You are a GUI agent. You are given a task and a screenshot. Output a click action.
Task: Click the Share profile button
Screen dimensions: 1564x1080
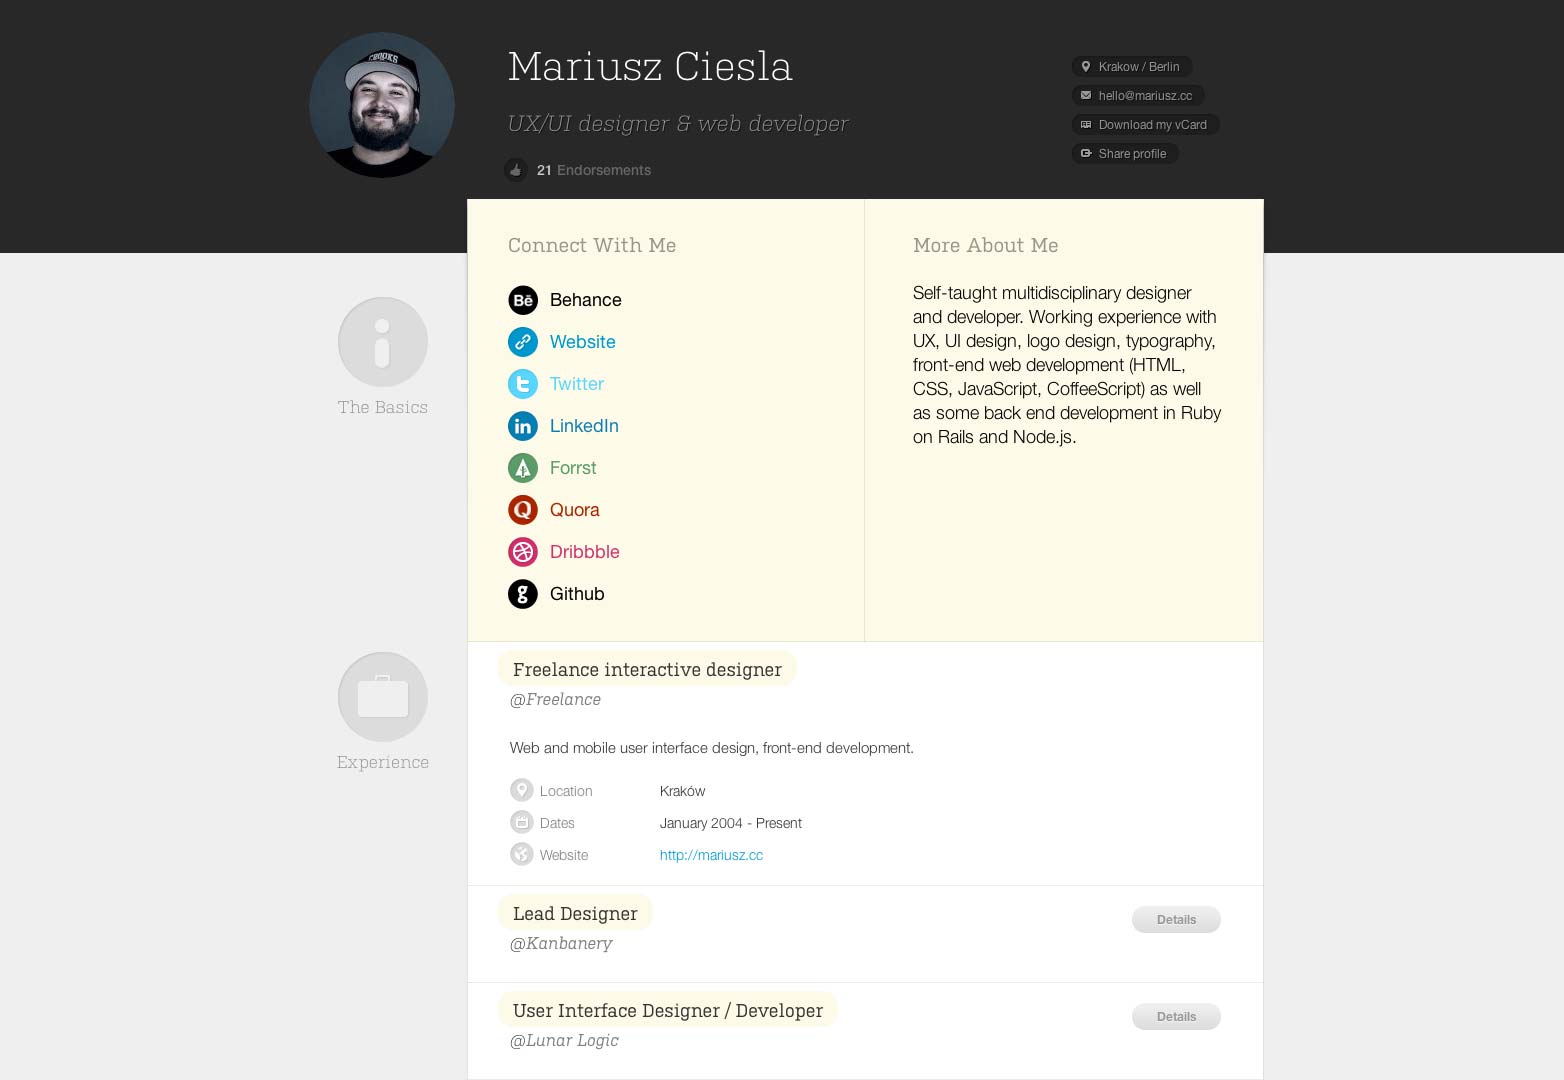(1125, 154)
